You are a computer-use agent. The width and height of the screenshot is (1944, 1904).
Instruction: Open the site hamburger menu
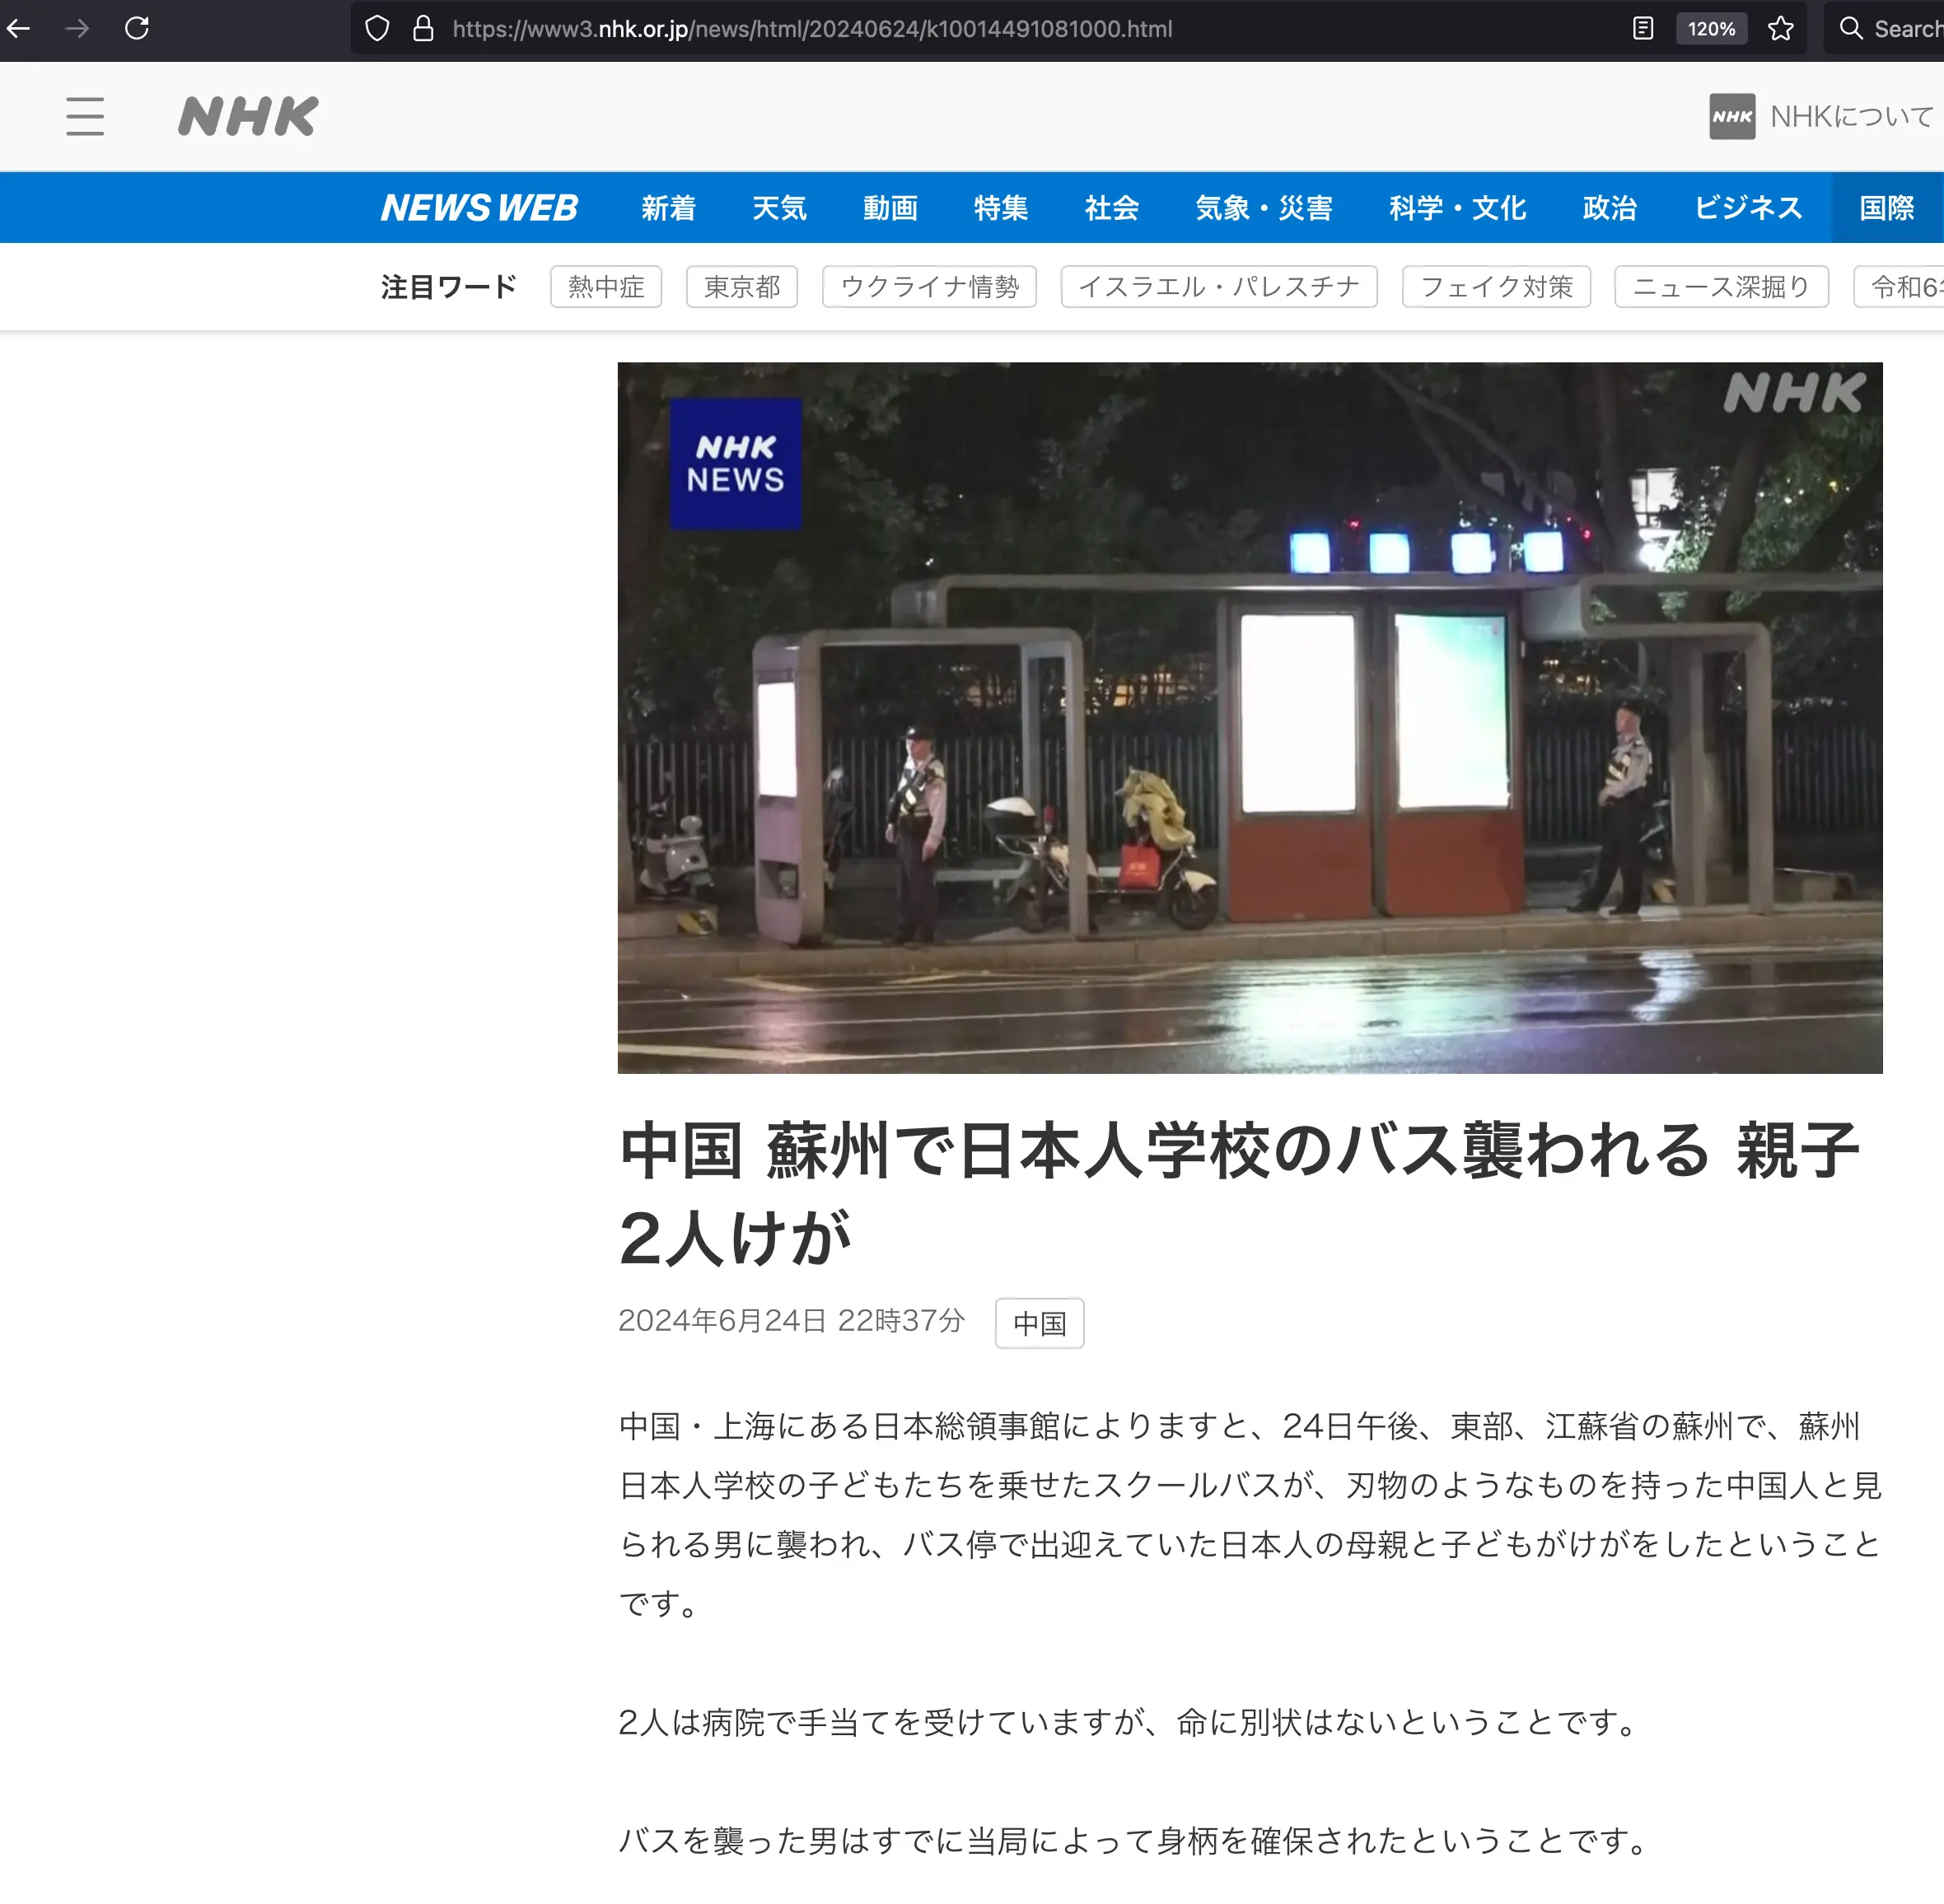tap(85, 117)
